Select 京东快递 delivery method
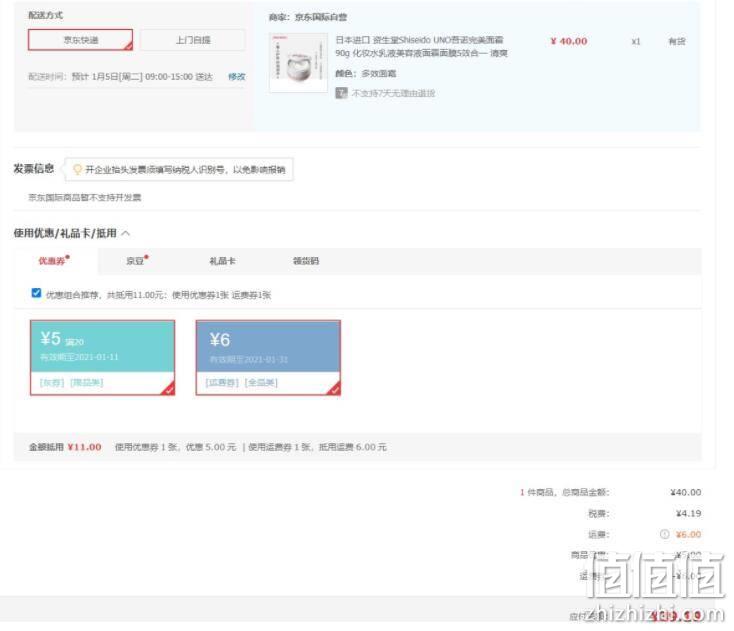Screen dimensions: 734x631 [x=81, y=40]
